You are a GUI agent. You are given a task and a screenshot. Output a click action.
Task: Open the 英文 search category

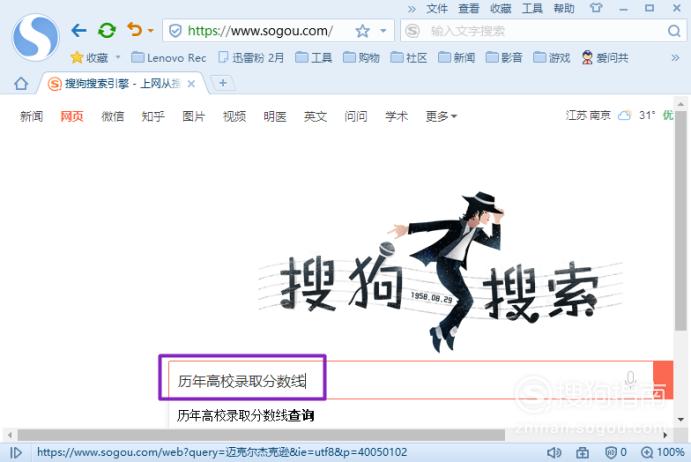[x=315, y=116]
